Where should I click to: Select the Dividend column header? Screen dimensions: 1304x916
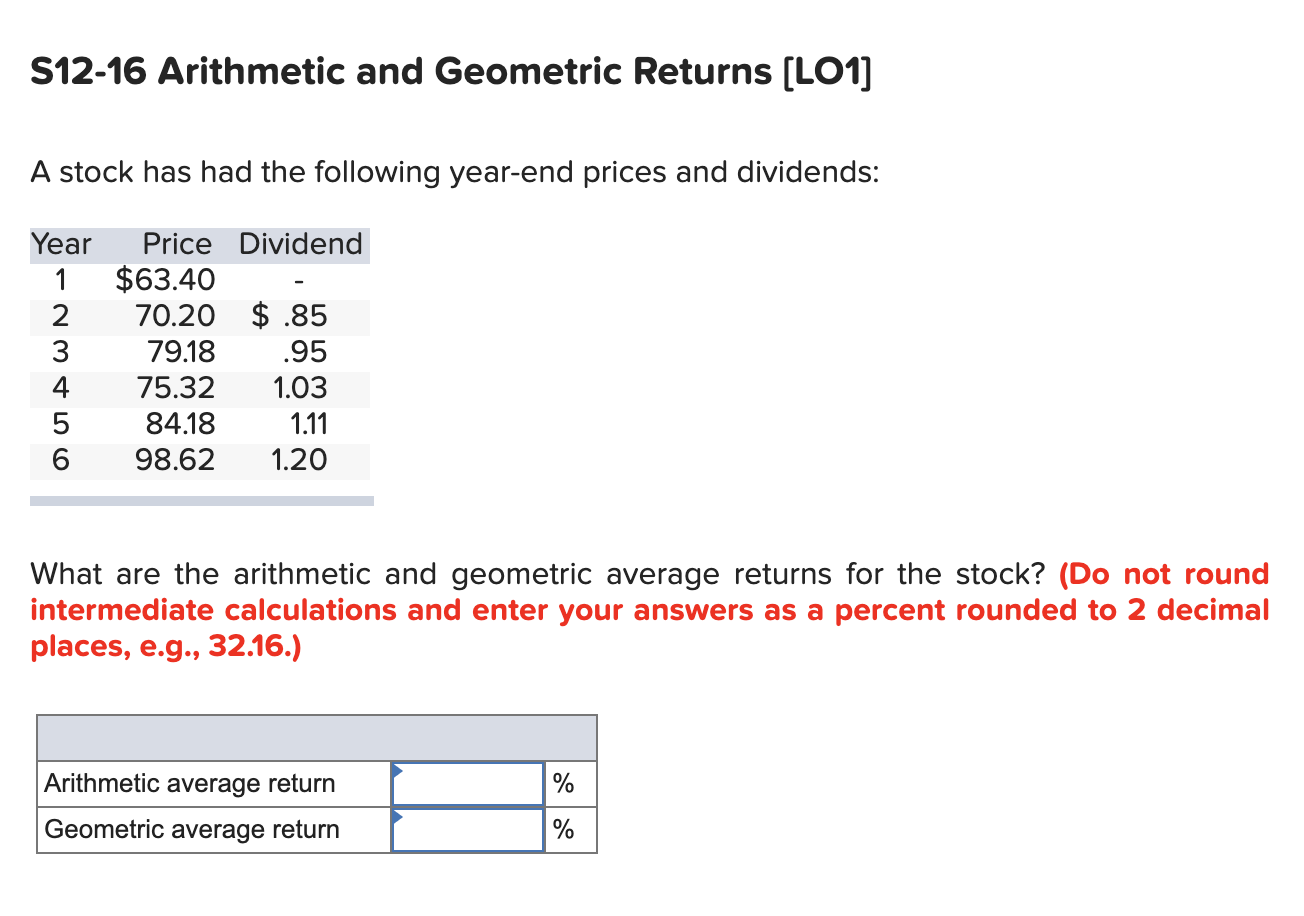click(x=300, y=244)
